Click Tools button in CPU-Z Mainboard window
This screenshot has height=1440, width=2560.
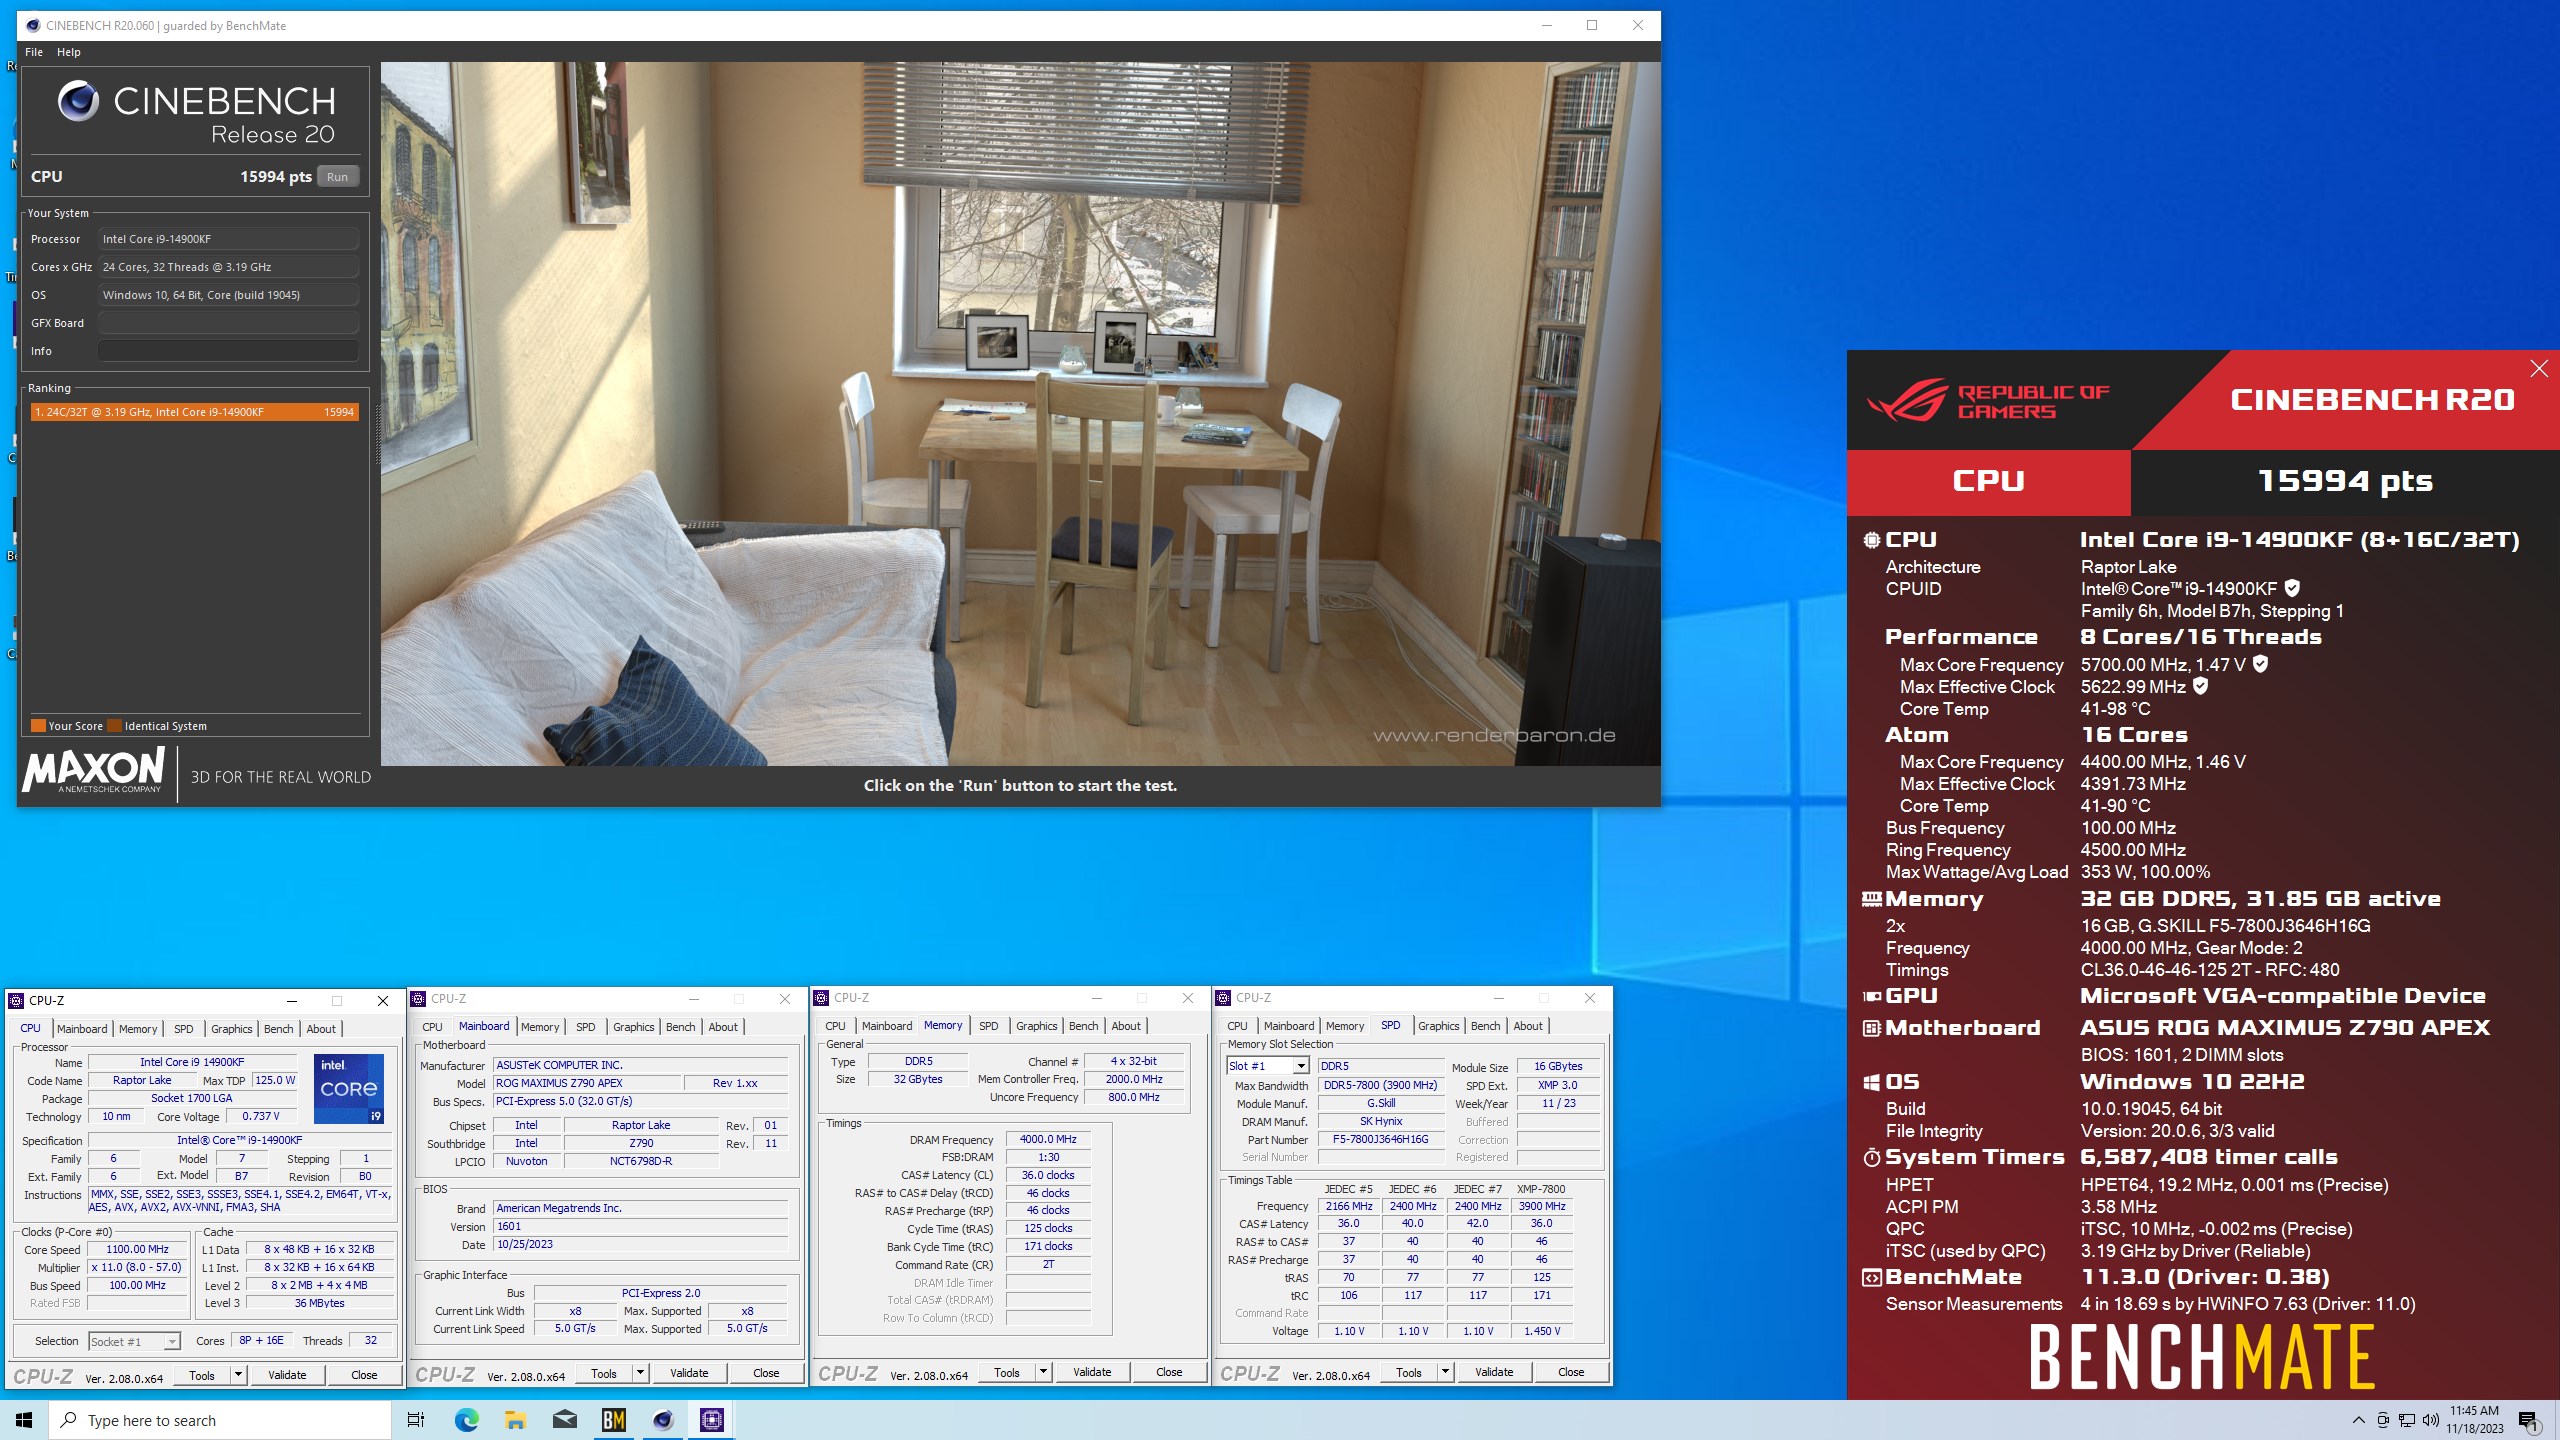(604, 1373)
